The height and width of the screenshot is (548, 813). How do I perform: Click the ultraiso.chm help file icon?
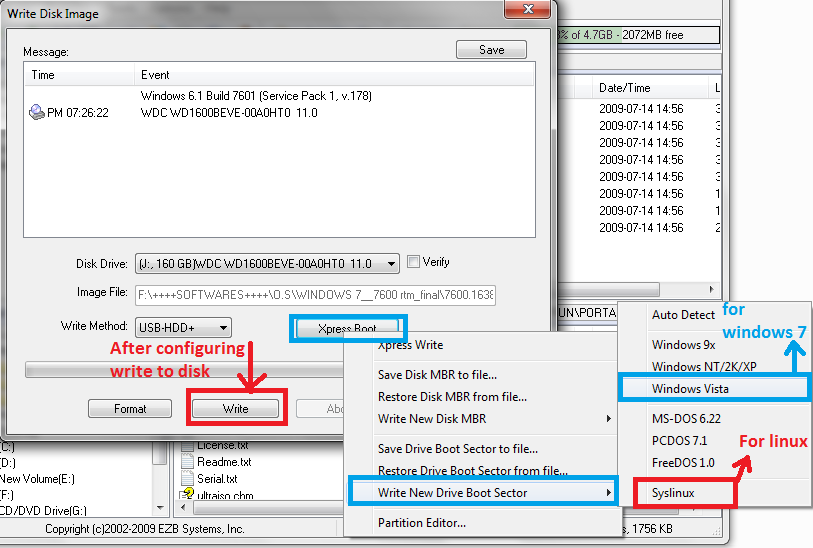(187, 494)
